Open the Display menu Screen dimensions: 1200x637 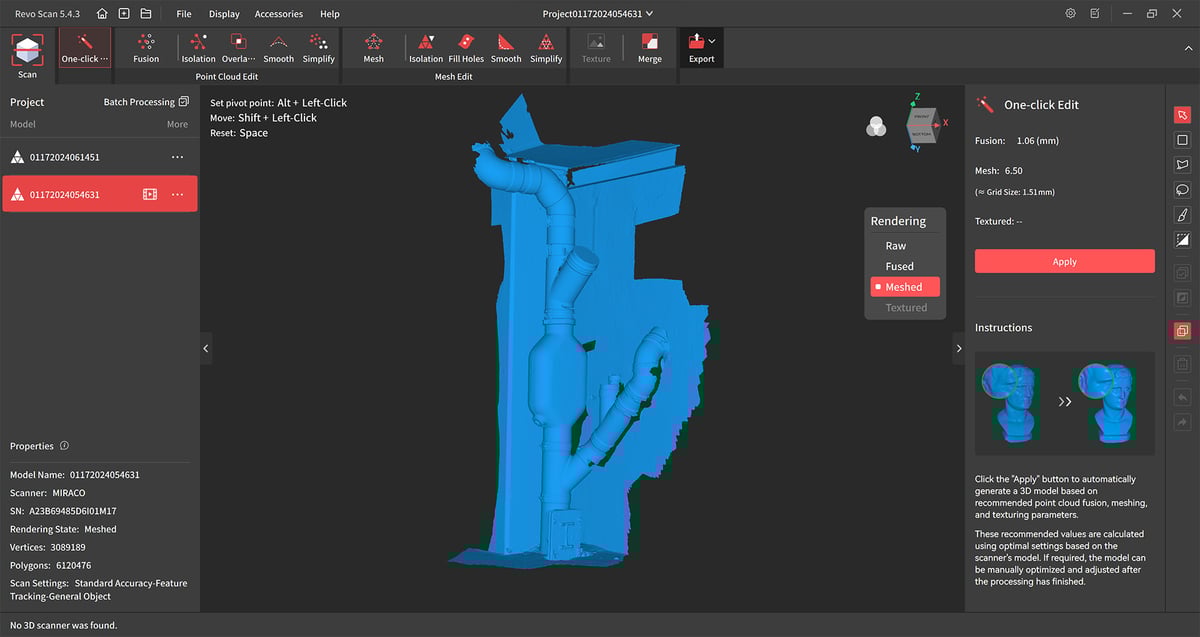click(x=224, y=14)
